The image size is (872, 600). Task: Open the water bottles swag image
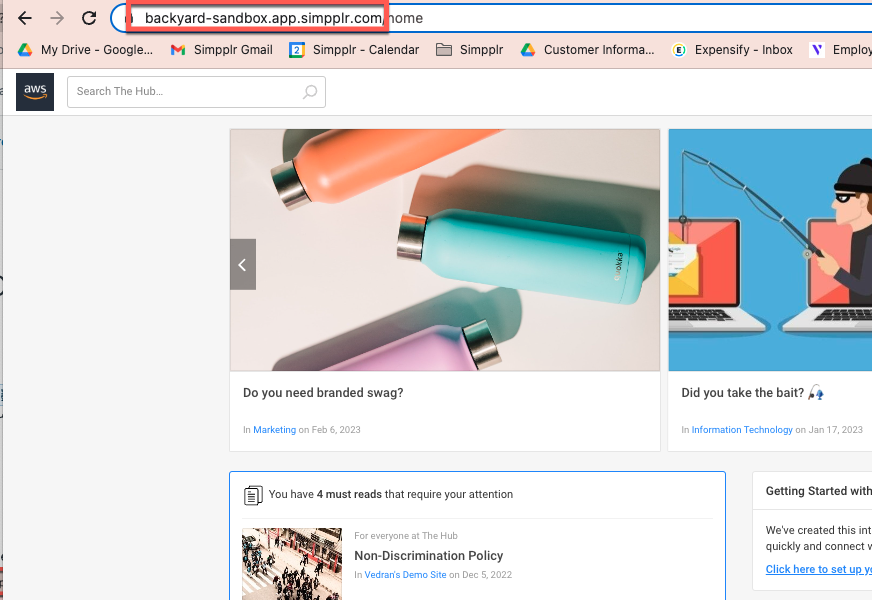(445, 250)
